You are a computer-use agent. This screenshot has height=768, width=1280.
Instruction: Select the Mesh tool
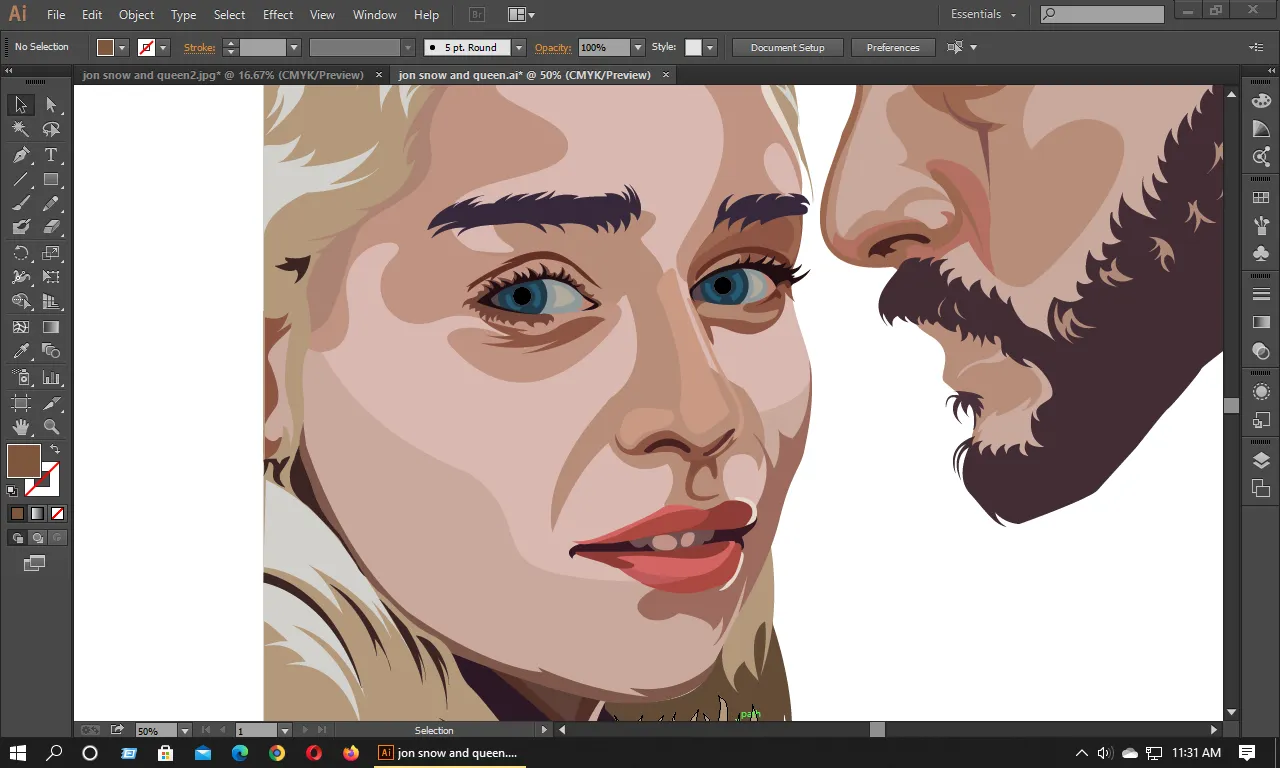click(20, 327)
